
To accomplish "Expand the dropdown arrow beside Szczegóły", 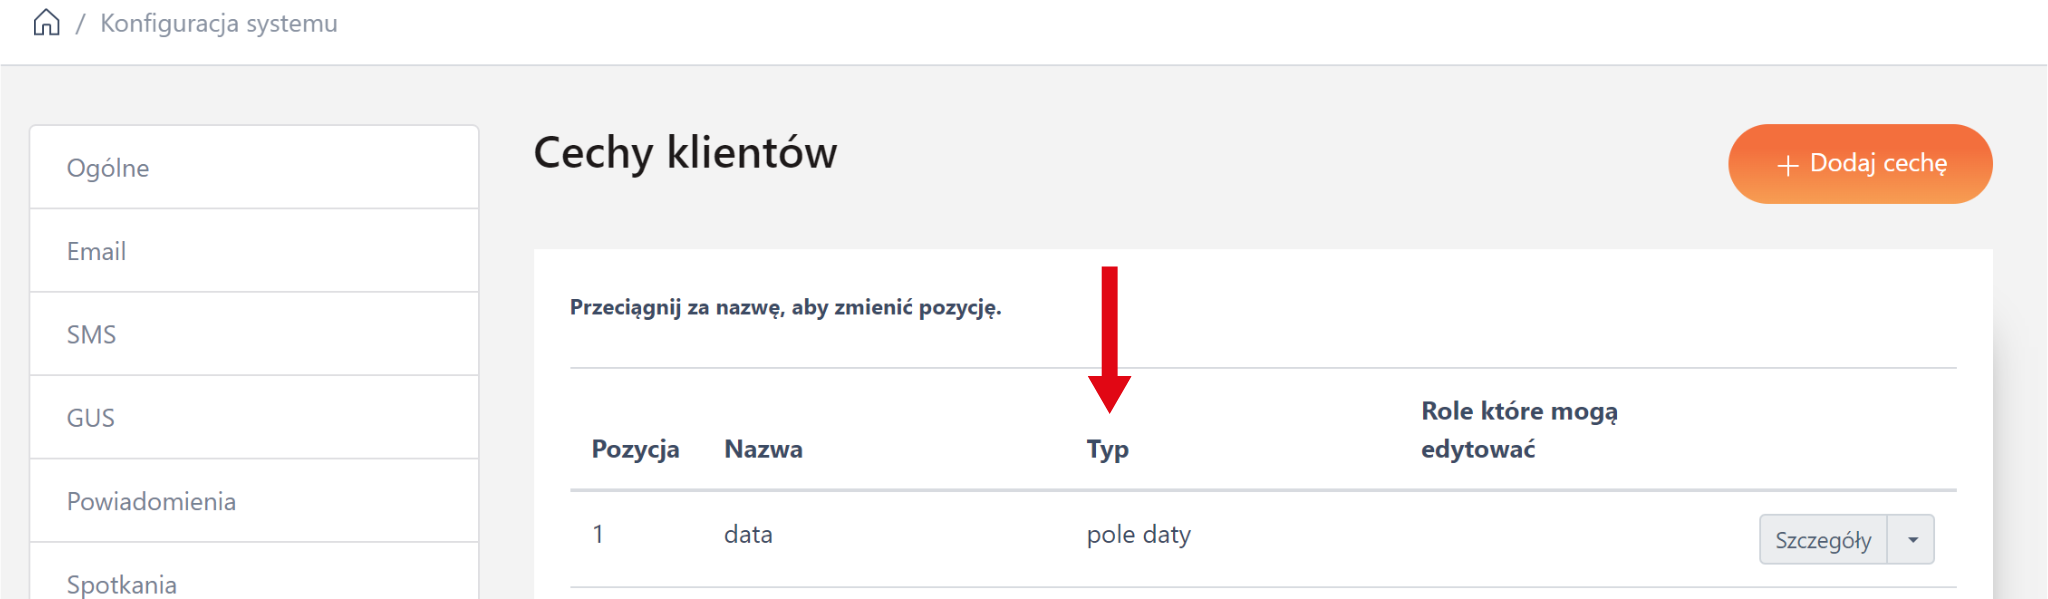I will [x=1912, y=540].
